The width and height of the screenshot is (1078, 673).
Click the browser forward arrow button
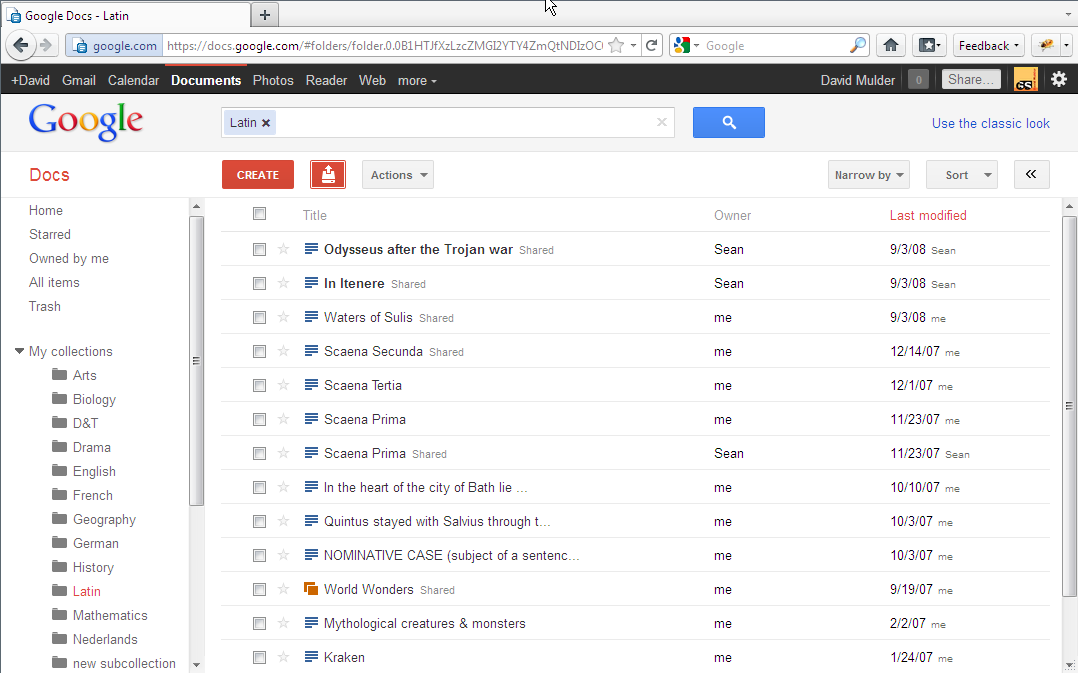point(46,45)
